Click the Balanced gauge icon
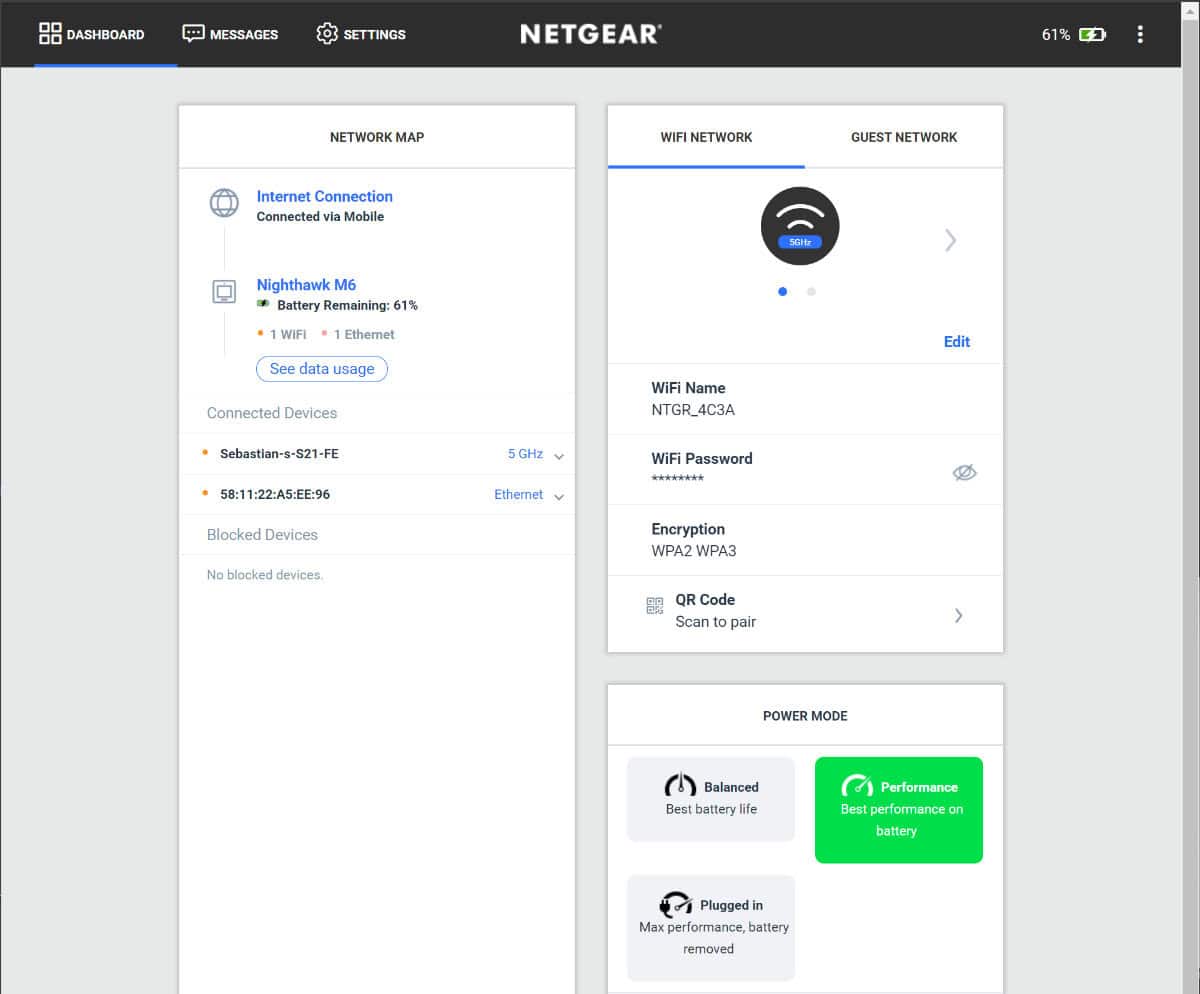This screenshot has width=1200, height=994. point(680,785)
